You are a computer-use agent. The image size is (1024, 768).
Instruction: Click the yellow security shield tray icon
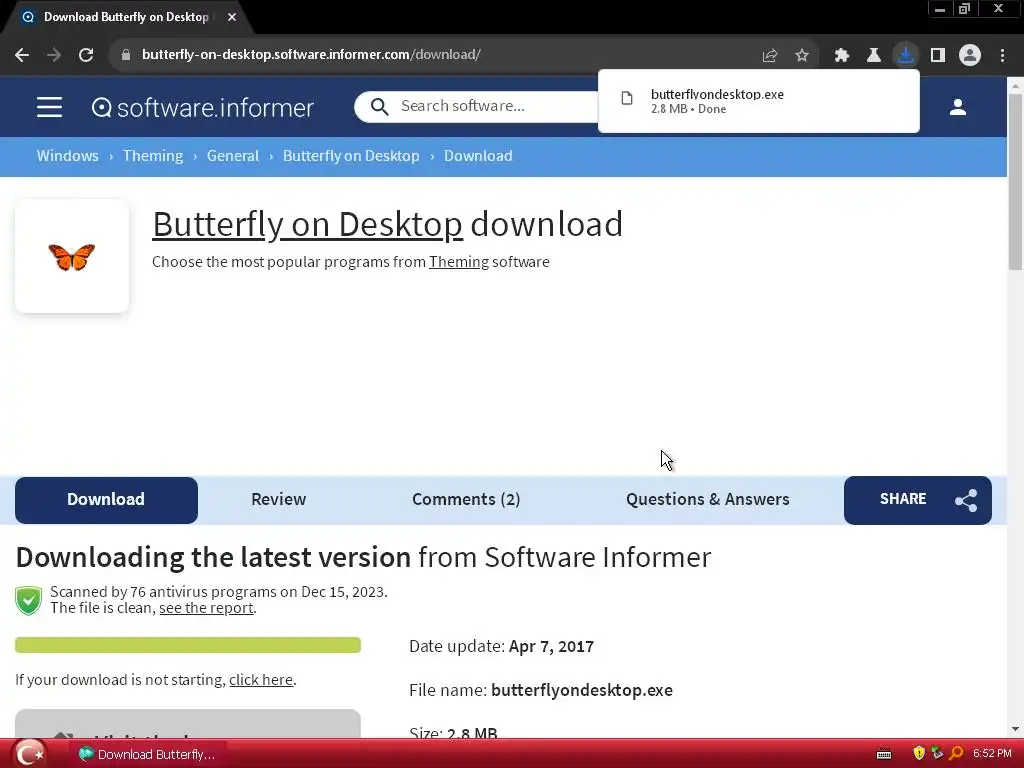[920, 754]
